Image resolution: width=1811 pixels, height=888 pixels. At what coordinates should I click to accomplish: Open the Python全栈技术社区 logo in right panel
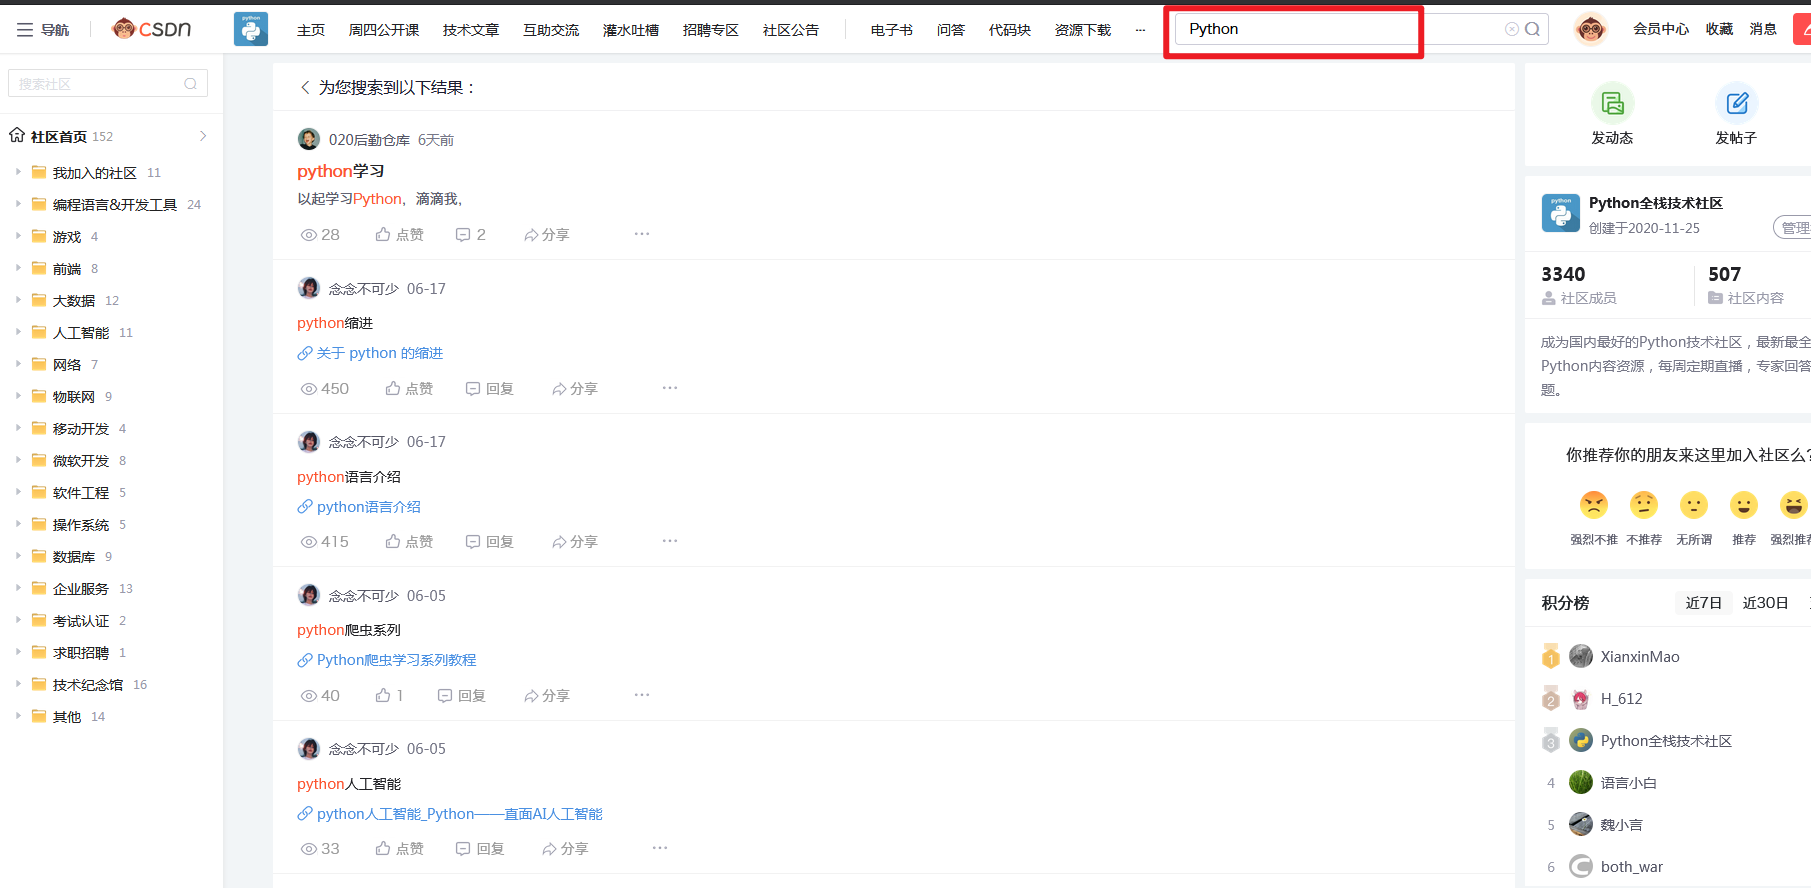(1560, 213)
